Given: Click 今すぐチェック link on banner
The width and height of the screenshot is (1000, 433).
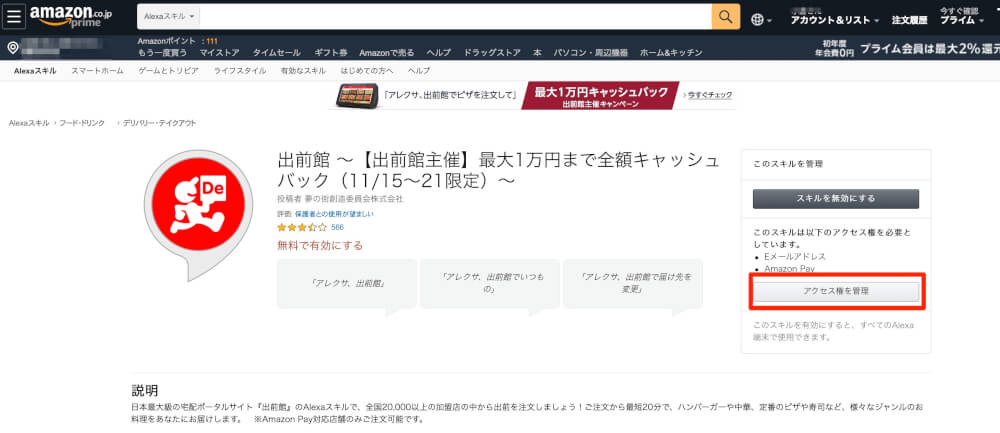Looking at the screenshot, I should (x=710, y=95).
